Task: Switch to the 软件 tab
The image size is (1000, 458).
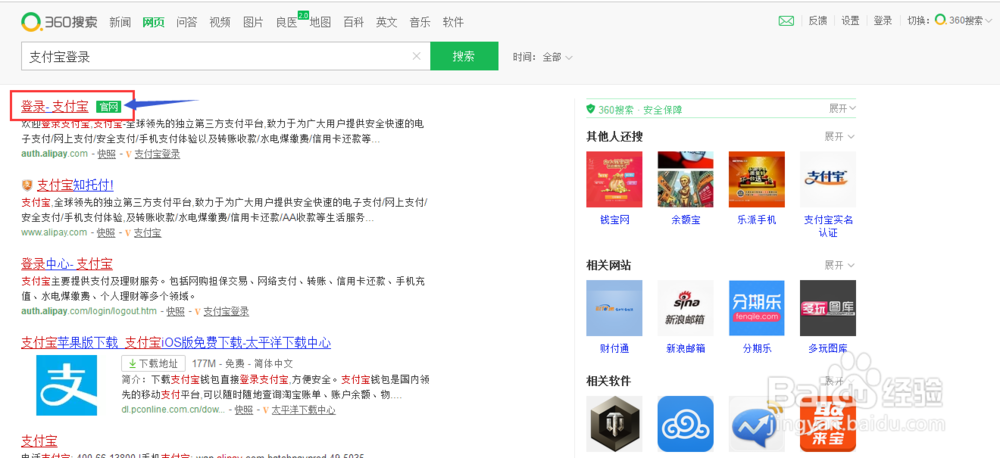Action: pyautogui.click(x=453, y=22)
